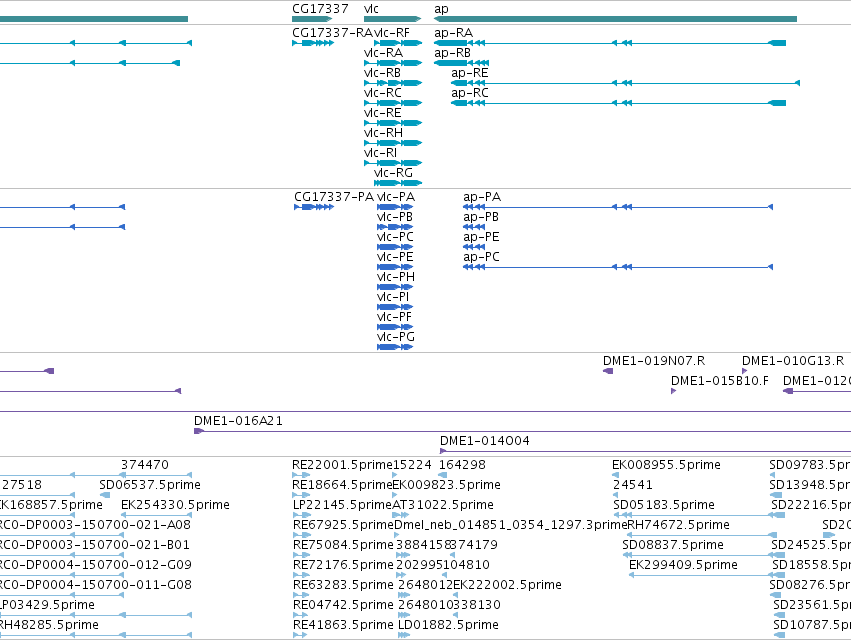Select transcript vlc-RI label
Viewport: 851px width, 640px height.
click(380, 153)
